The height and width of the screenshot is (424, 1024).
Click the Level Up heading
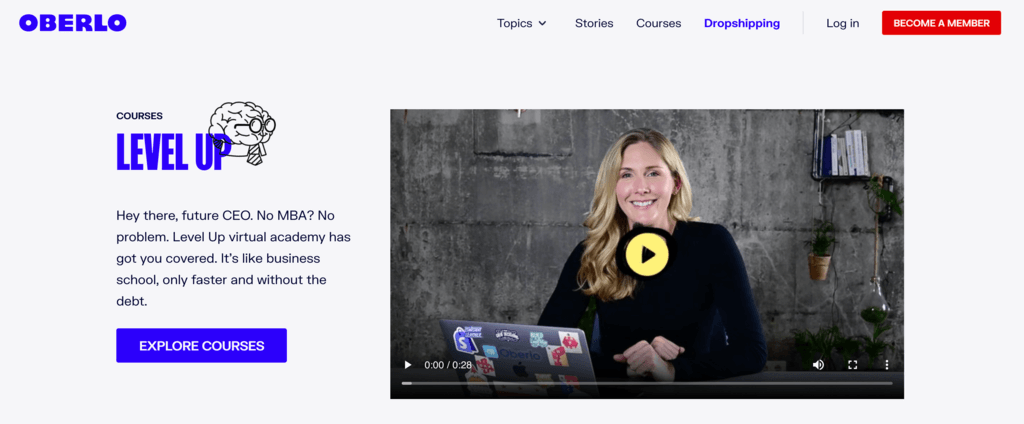tap(174, 150)
